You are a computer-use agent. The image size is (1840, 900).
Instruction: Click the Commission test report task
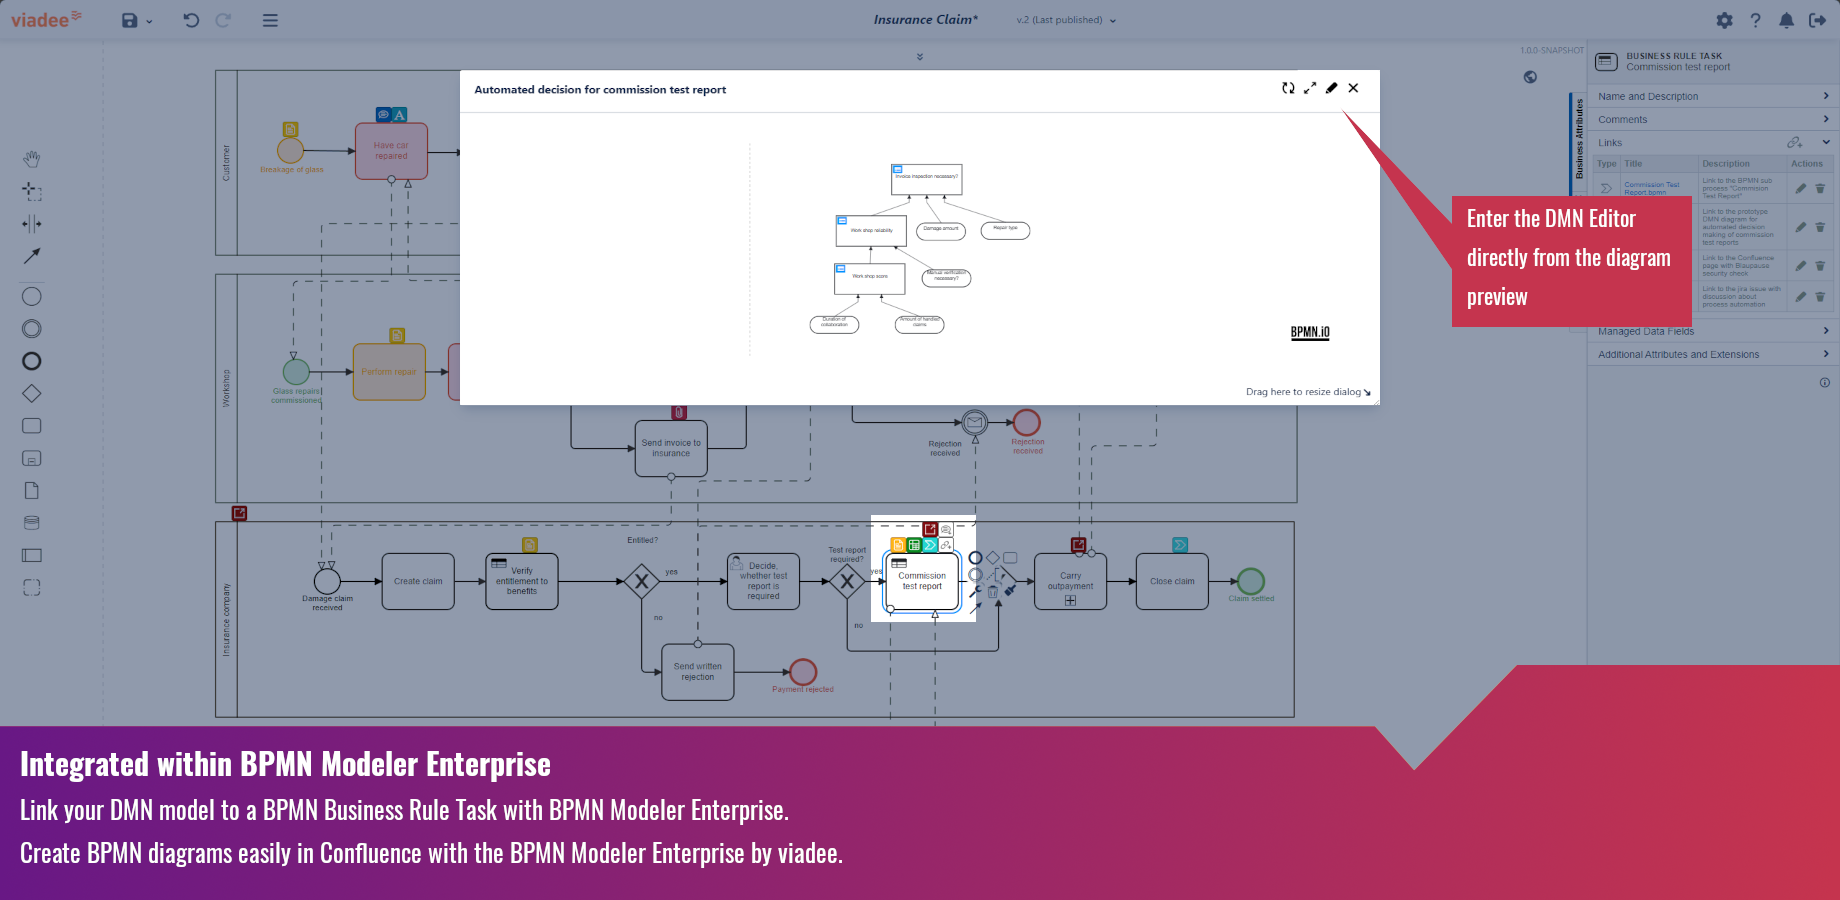point(922,581)
